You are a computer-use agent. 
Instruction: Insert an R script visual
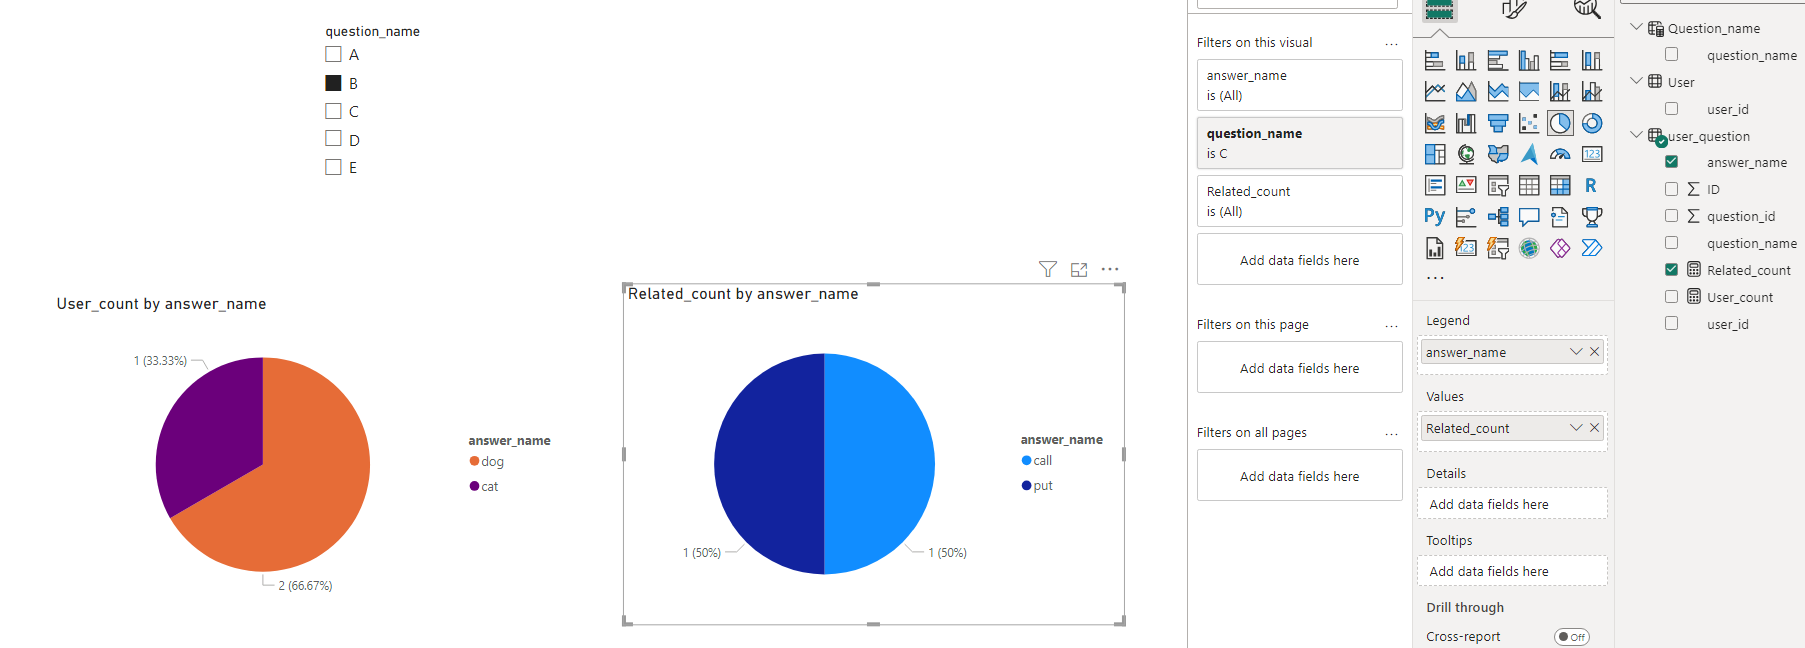pos(1592,185)
